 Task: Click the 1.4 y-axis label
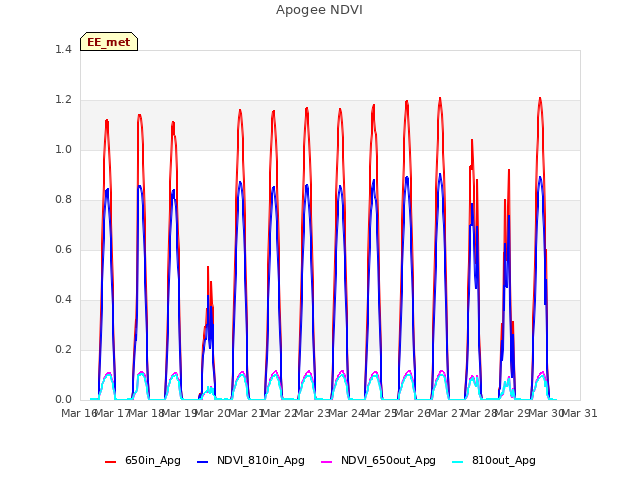(x=63, y=49)
